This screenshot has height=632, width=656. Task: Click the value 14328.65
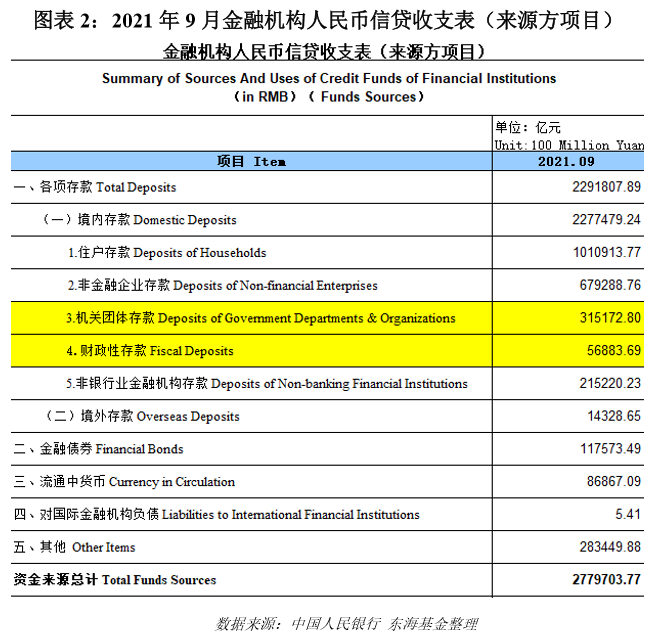click(614, 416)
